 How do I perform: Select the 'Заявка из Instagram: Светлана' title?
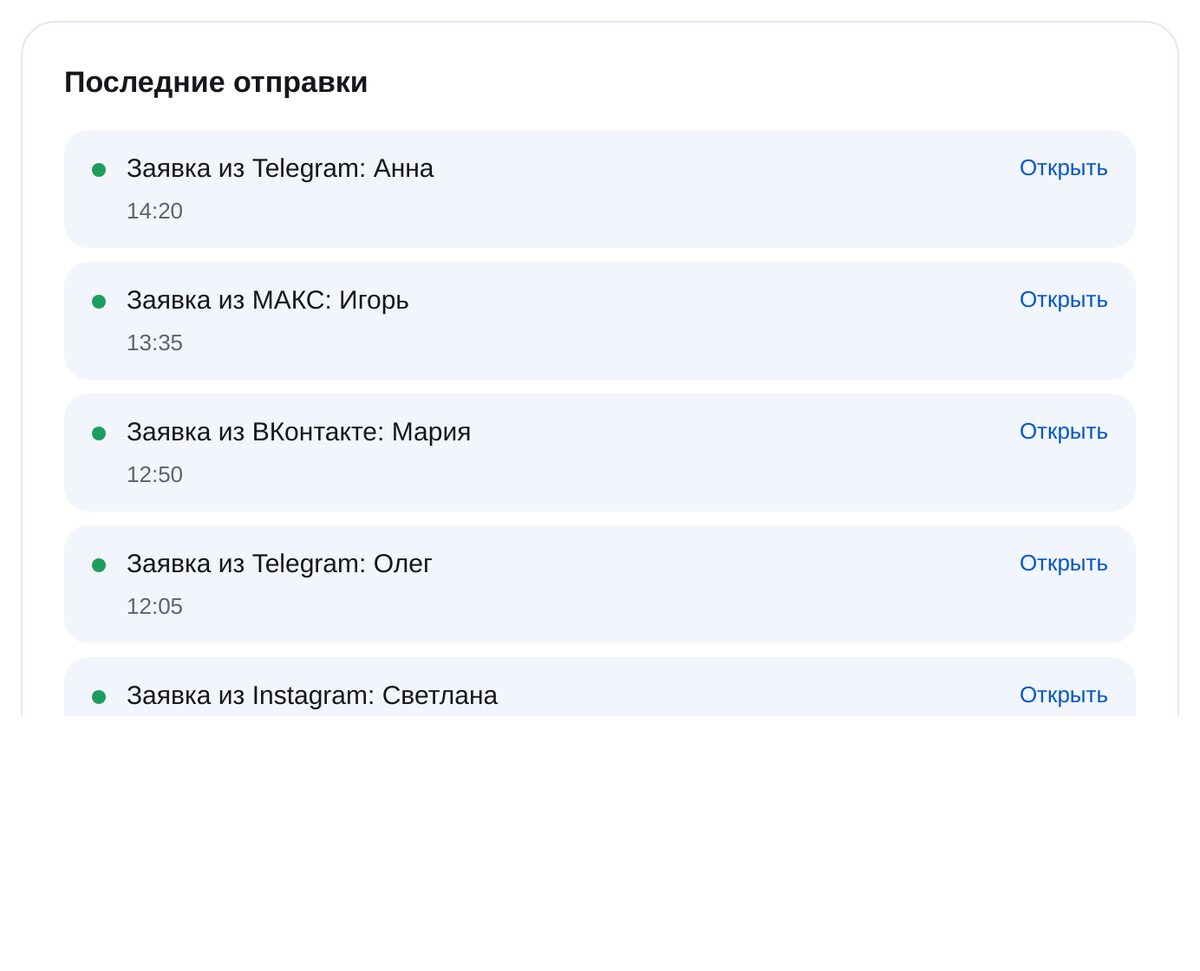click(x=312, y=695)
